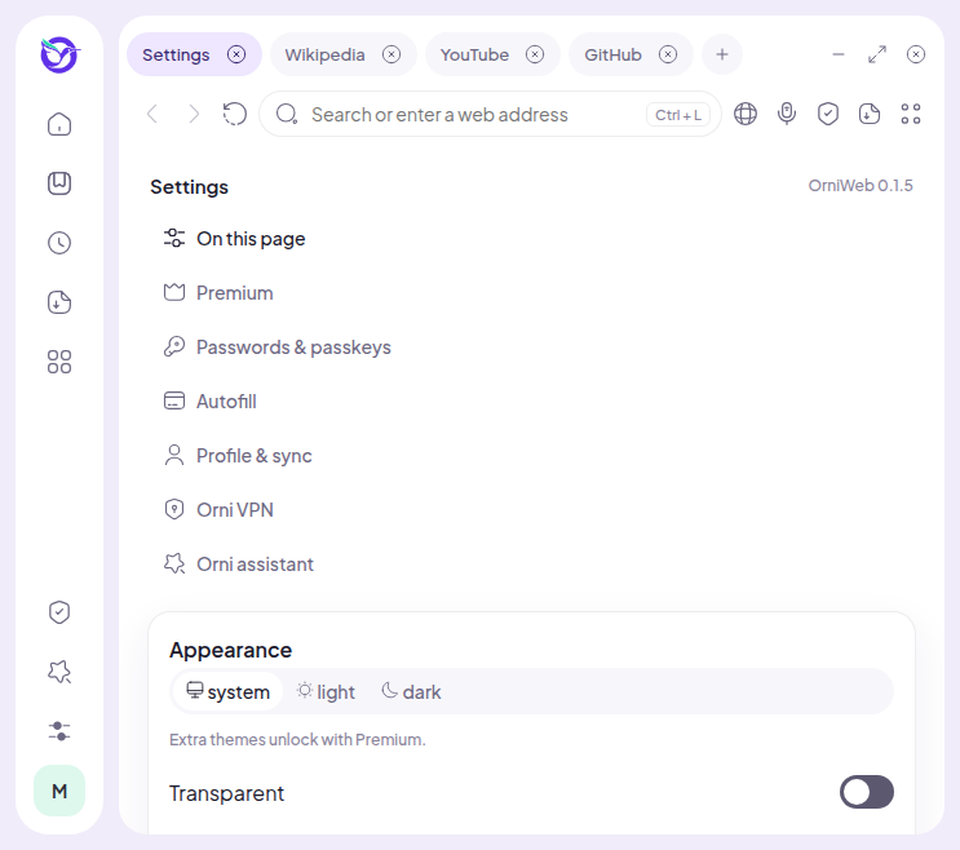Select the light theme option
This screenshot has width=960, height=850.
click(326, 691)
